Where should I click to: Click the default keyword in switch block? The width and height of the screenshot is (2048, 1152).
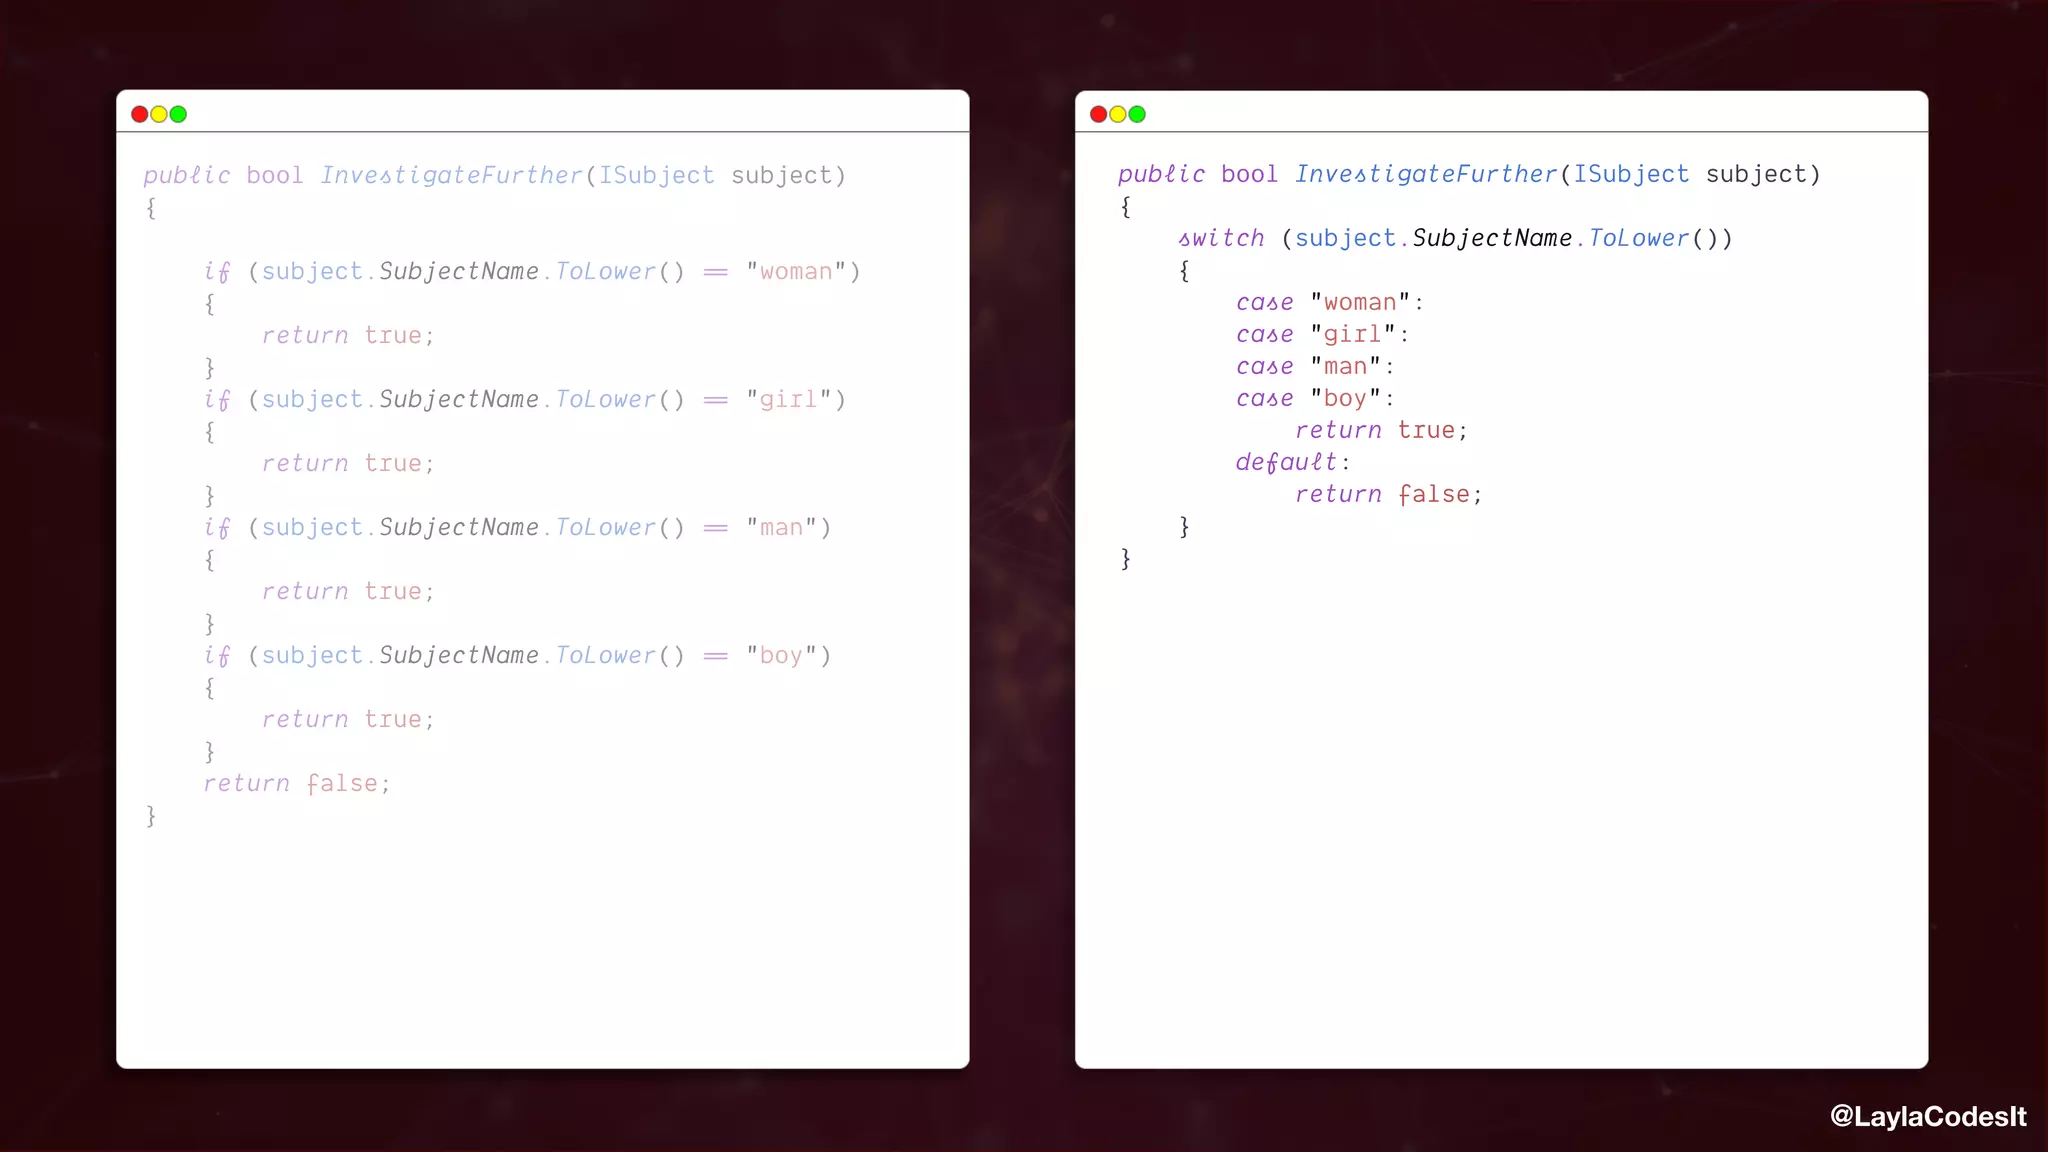click(x=1286, y=462)
